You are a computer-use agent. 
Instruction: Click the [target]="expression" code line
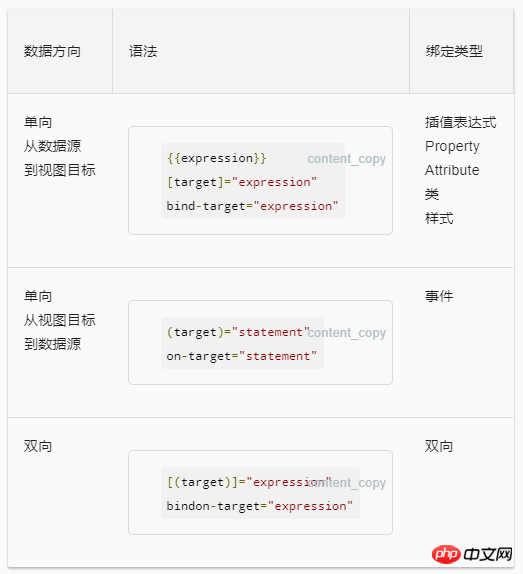coord(242,182)
